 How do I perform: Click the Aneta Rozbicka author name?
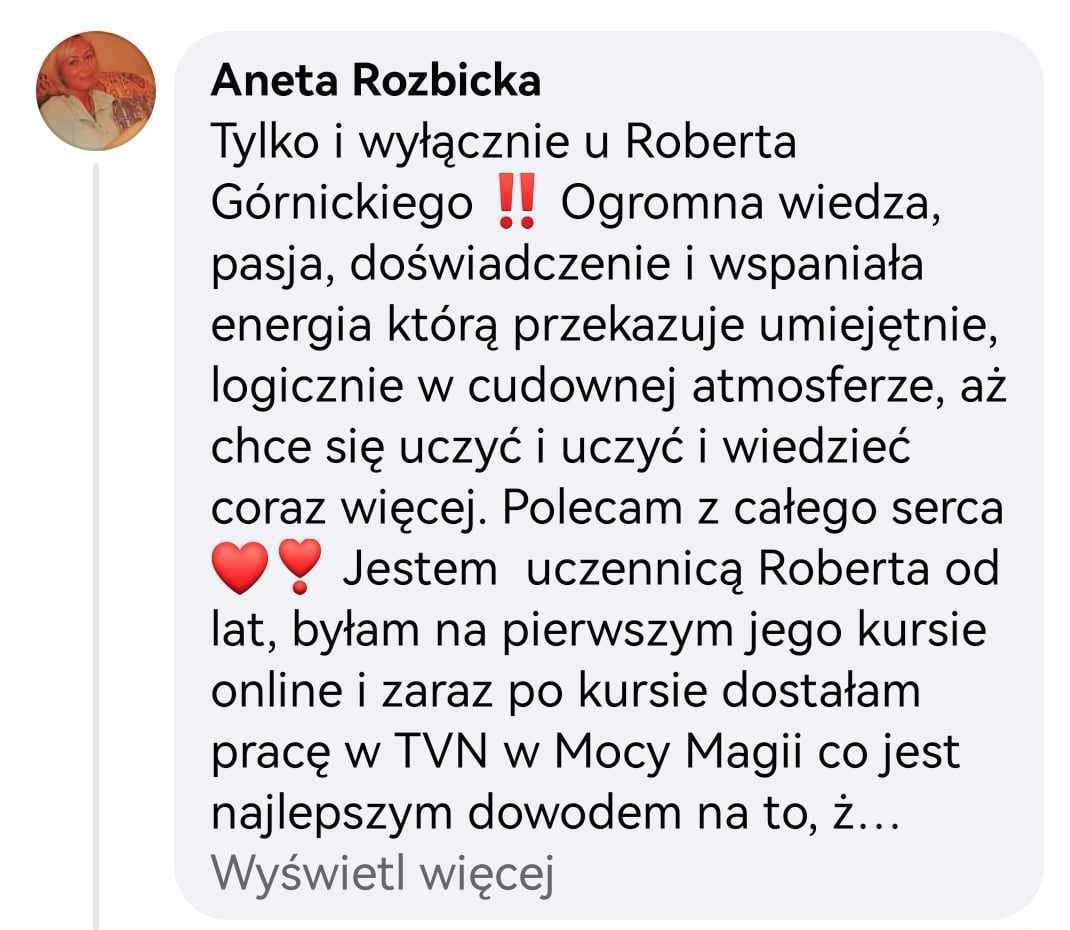coord(376,81)
